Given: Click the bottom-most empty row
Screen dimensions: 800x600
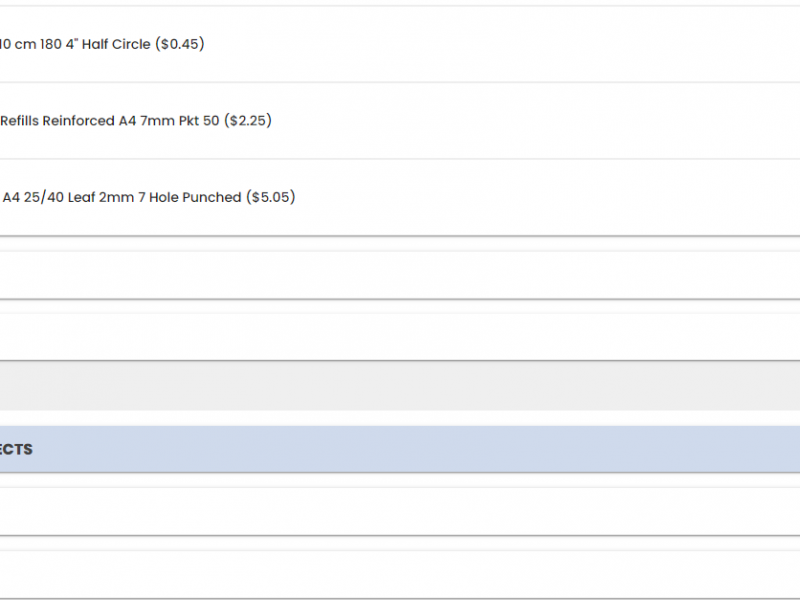Looking at the screenshot, I should click(x=400, y=574).
